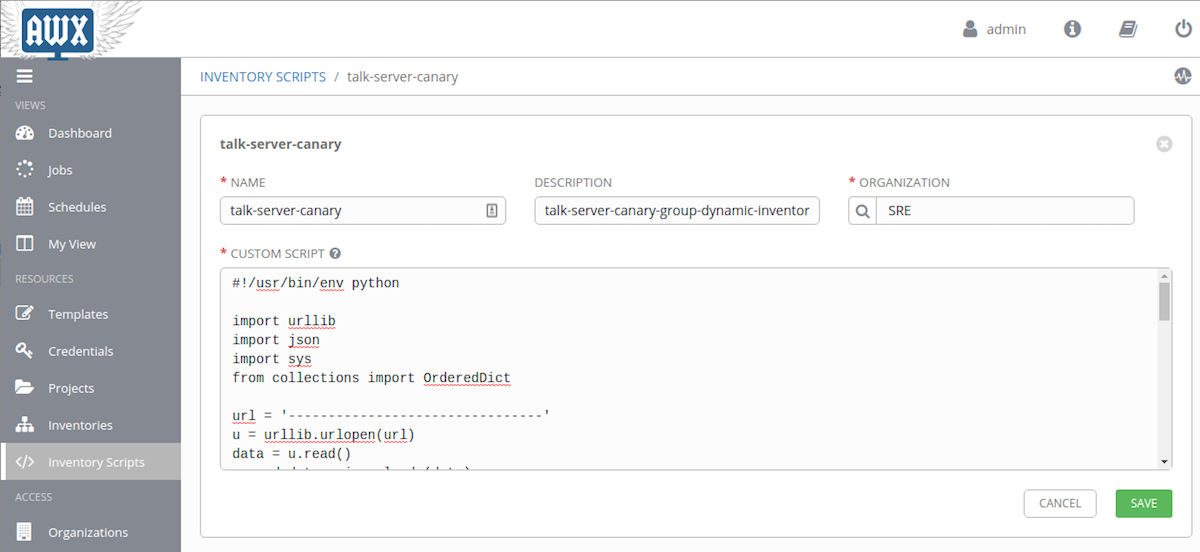1200x552 pixels.
Task: Open the activity stream icon
Action: (1183, 76)
